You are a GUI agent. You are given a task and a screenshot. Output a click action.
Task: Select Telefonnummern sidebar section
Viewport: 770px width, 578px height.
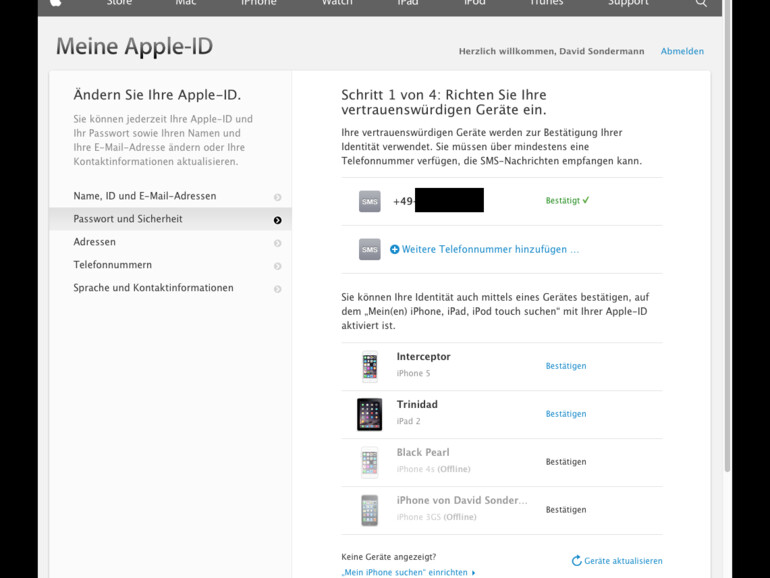coord(170,265)
